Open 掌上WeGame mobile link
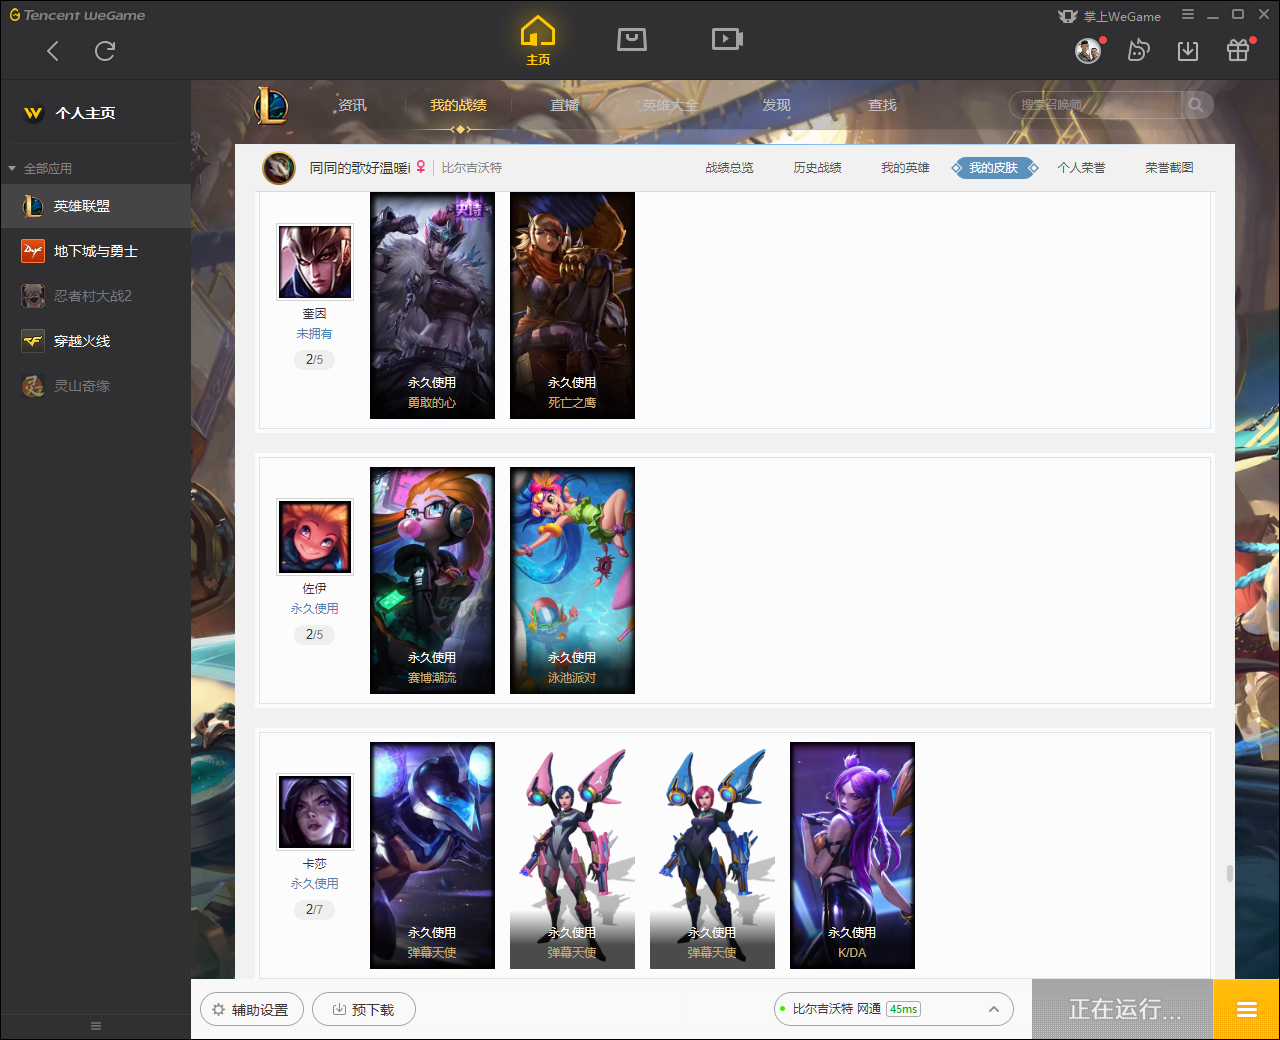Viewport: 1280px width, 1040px height. [1110, 16]
